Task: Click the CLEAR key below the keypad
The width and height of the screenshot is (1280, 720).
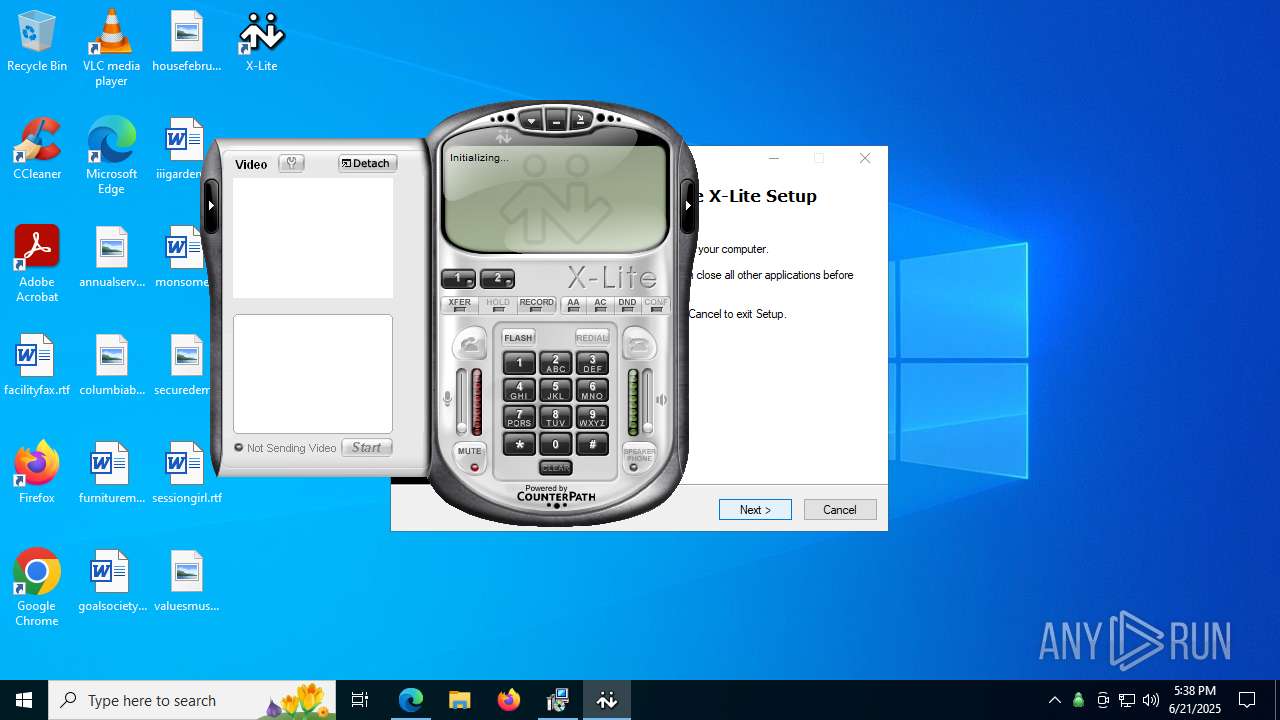Action: pos(556,468)
